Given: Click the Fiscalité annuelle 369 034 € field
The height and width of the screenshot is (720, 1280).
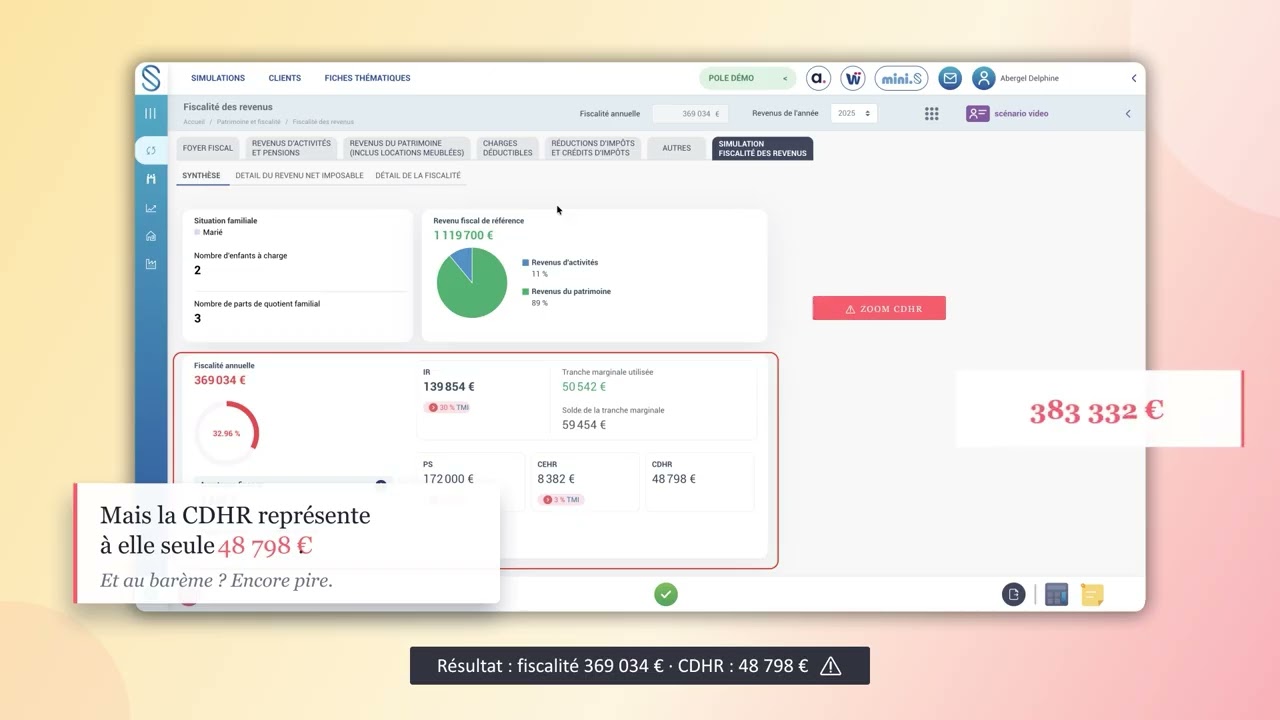Looking at the screenshot, I should tap(691, 114).
